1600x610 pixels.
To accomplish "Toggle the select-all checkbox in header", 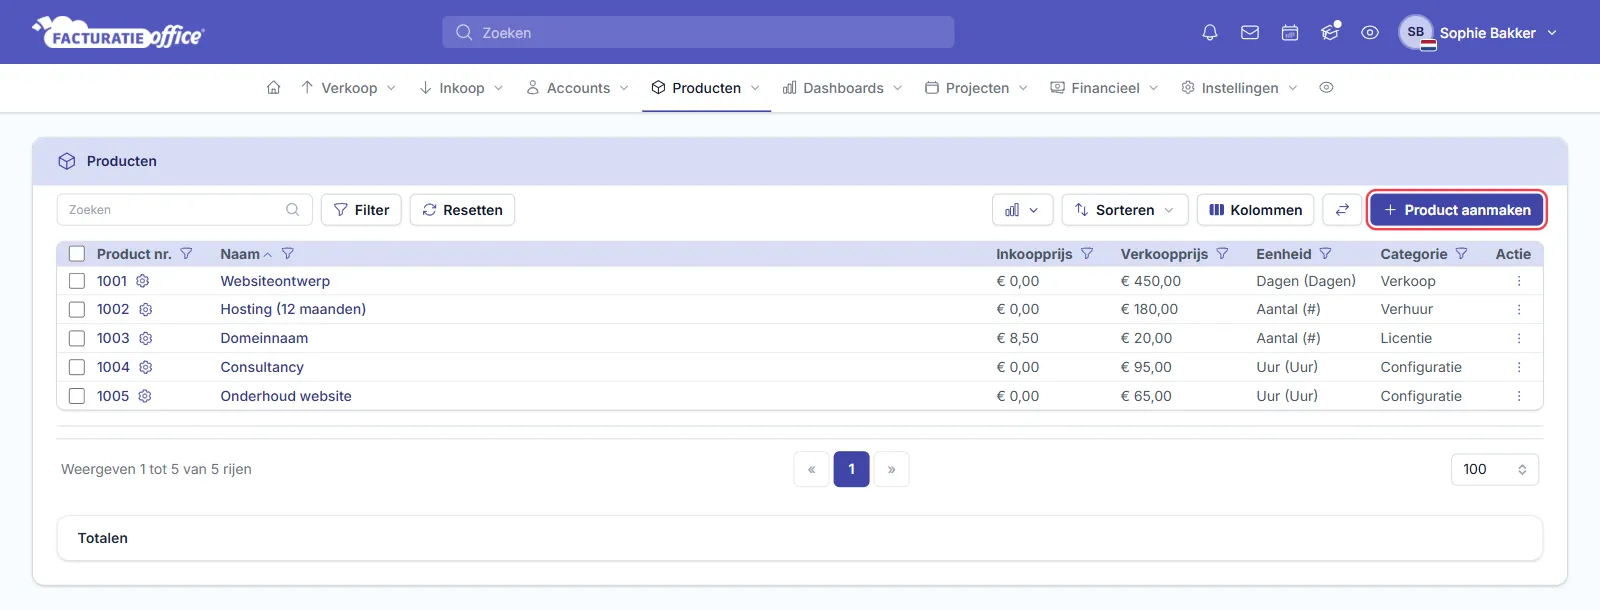I will 77,254.
